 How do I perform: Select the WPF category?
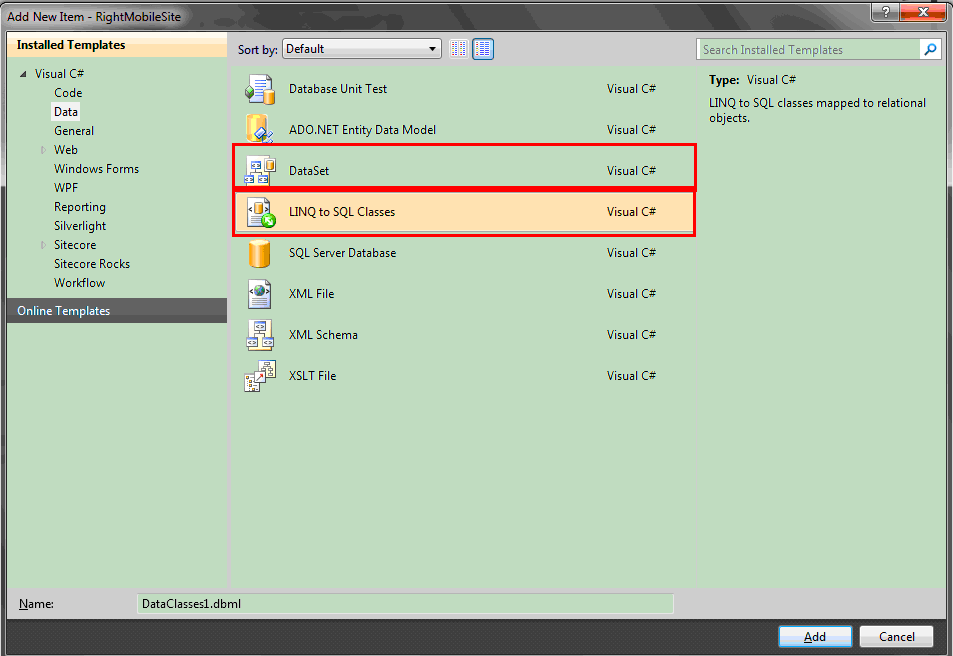tap(66, 188)
